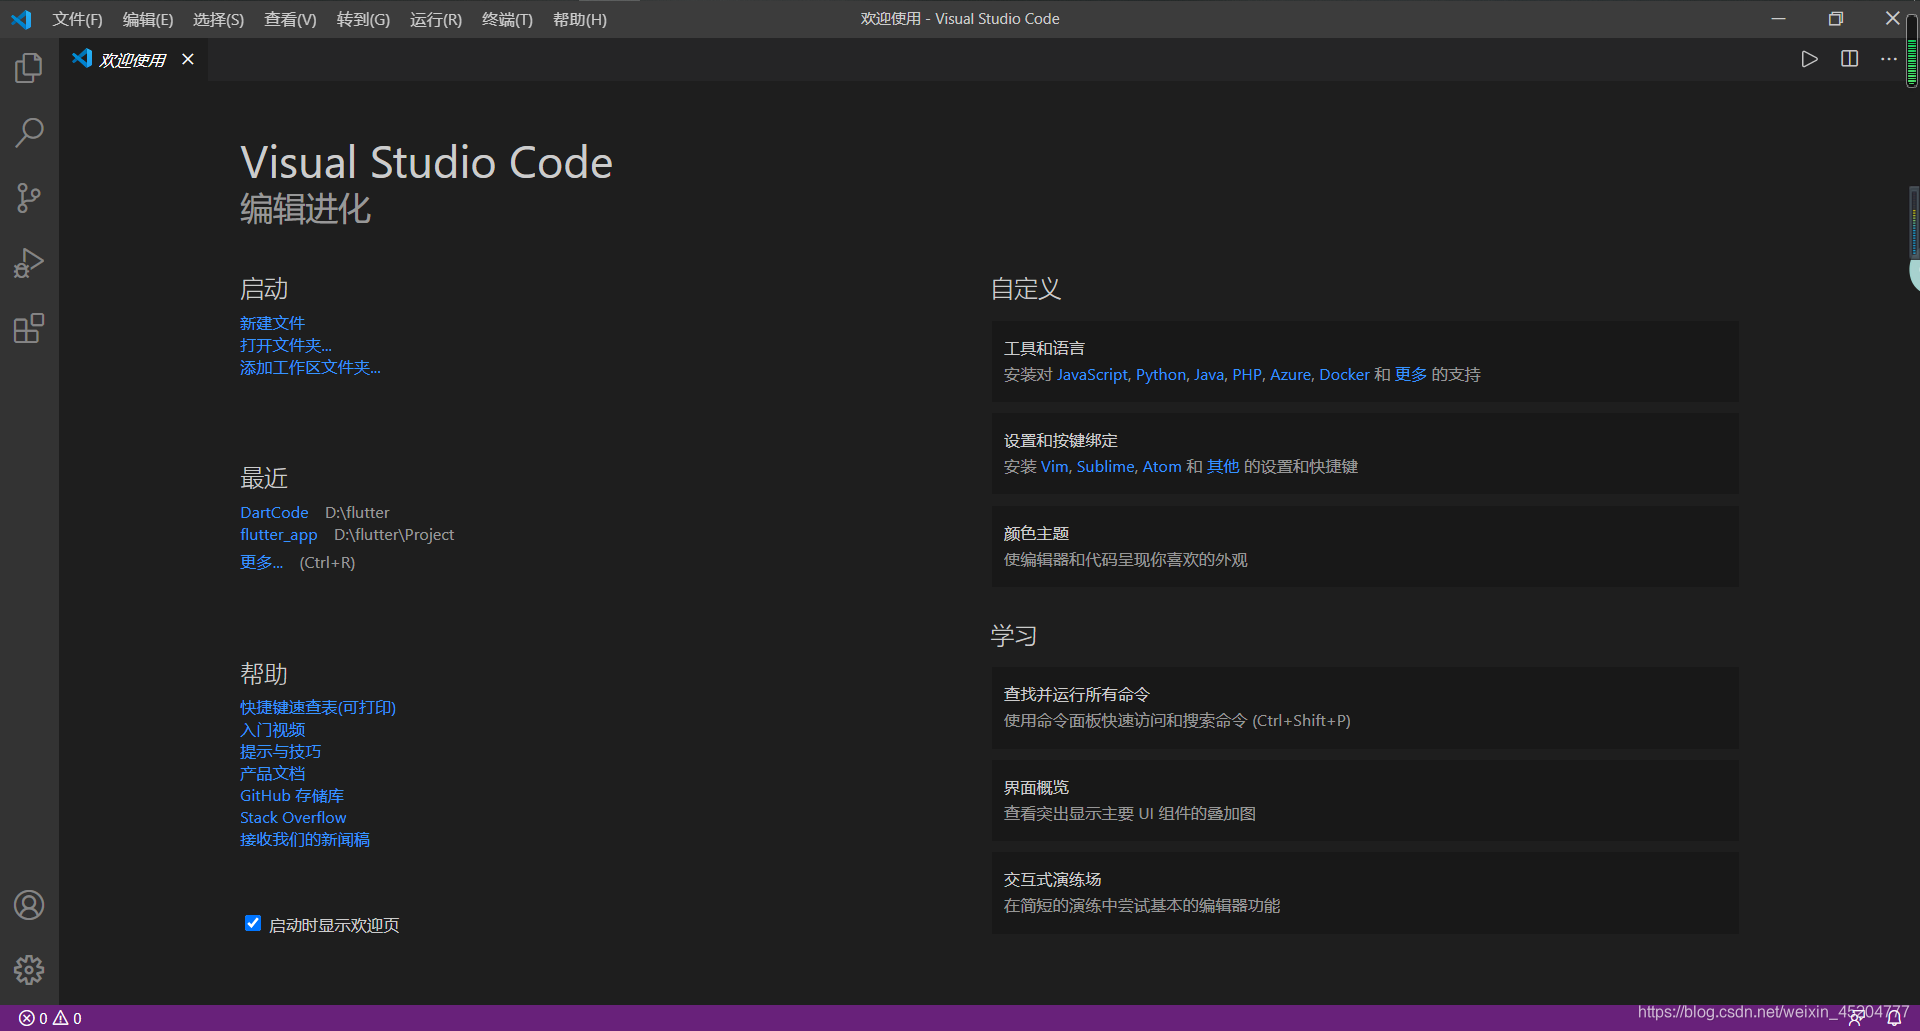This screenshot has width=1920, height=1031.
Task: Click the feedback icon in the status bar
Action: (1856, 1019)
